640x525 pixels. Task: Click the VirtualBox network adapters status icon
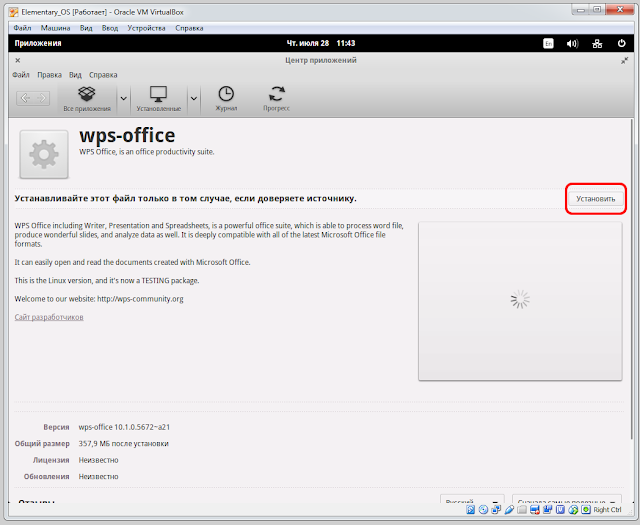(x=496, y=509)
